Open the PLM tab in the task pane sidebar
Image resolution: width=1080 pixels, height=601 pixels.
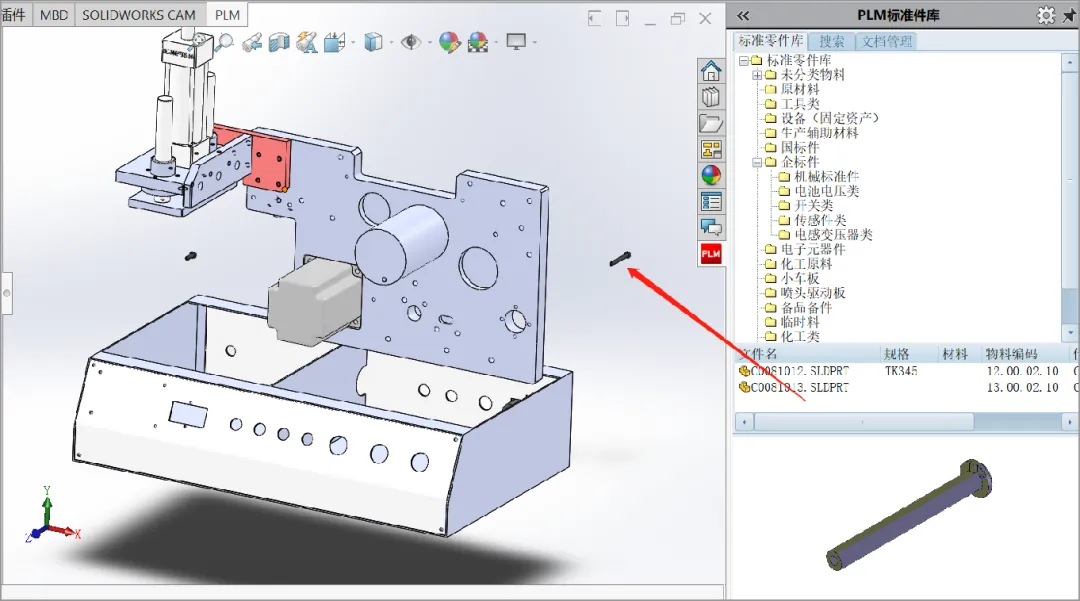pos(711,254)
